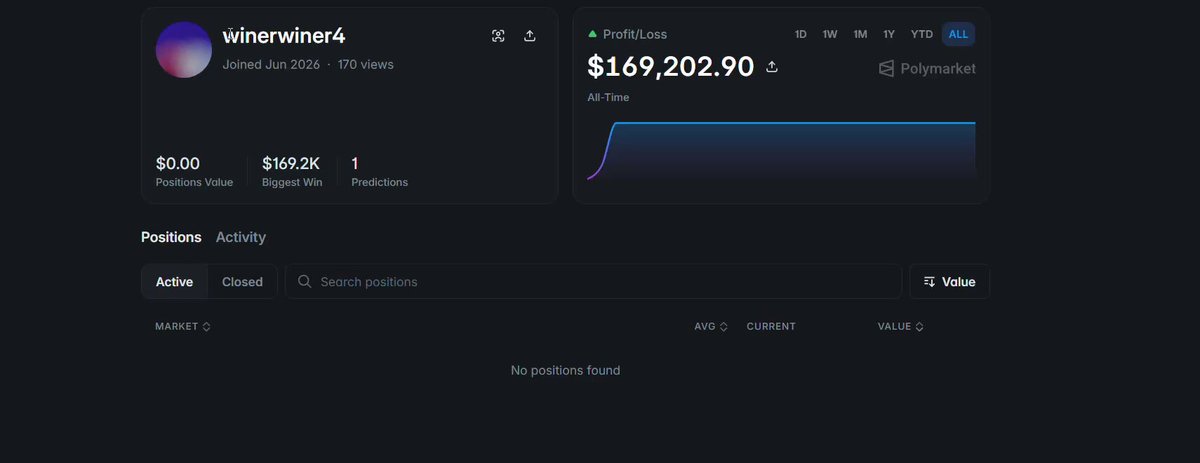Click the Predictions count stat
The height and width of the screenshot is (463, 1200).
tap(379, 171)
